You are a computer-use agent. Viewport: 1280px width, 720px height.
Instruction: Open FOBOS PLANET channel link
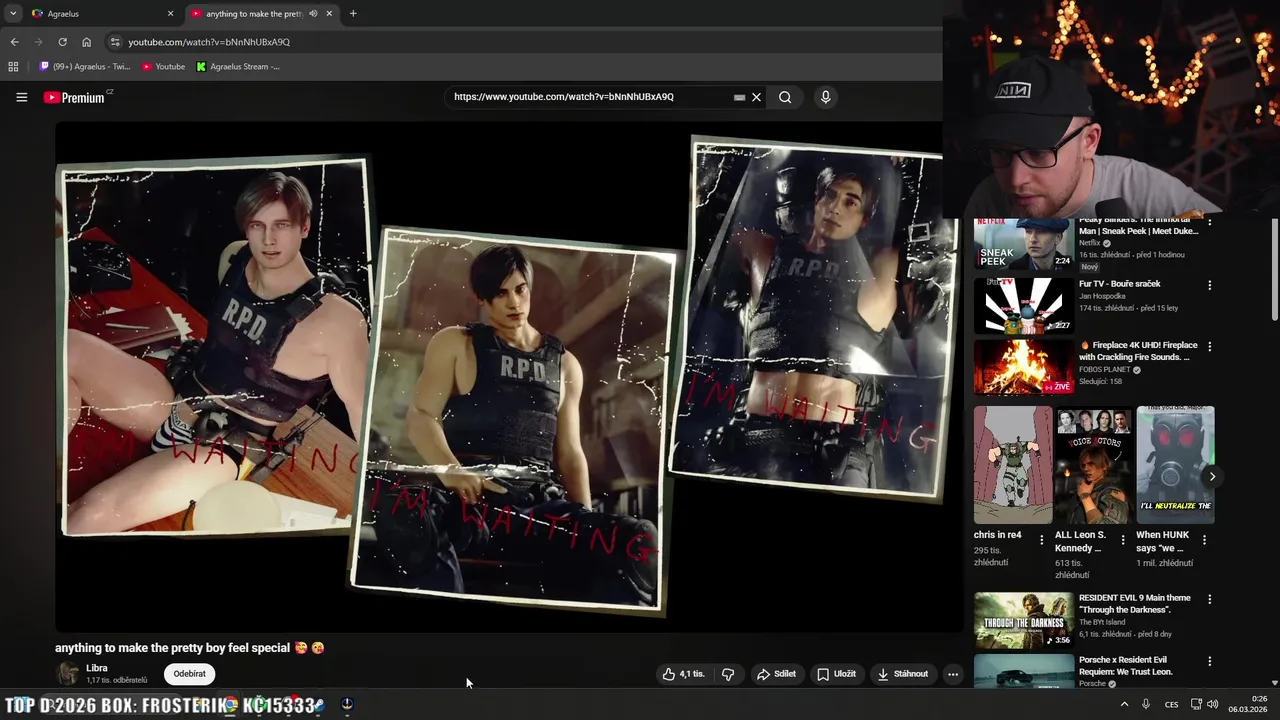click(x=1105, y=370)
